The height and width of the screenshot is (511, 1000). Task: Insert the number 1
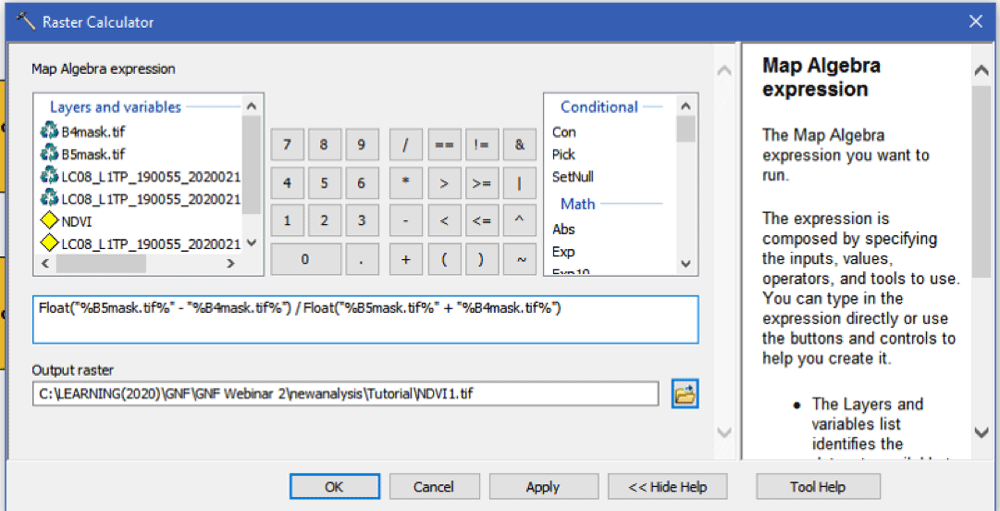coord(287,221)
